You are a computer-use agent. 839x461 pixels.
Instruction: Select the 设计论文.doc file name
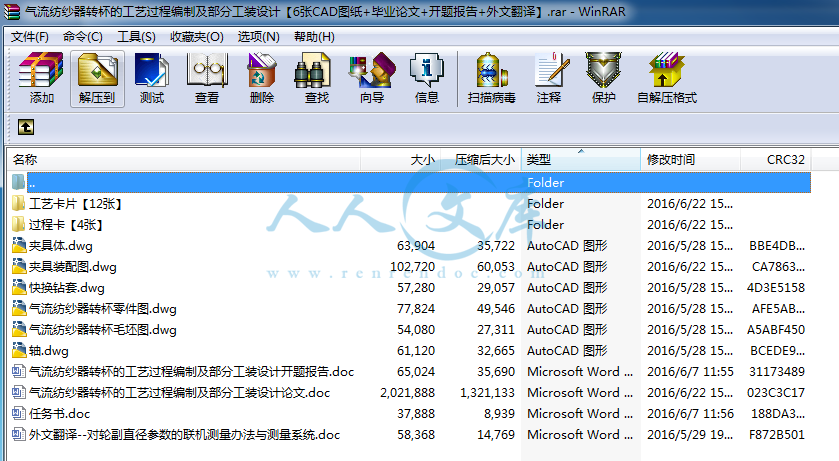[x=179, y=393]
